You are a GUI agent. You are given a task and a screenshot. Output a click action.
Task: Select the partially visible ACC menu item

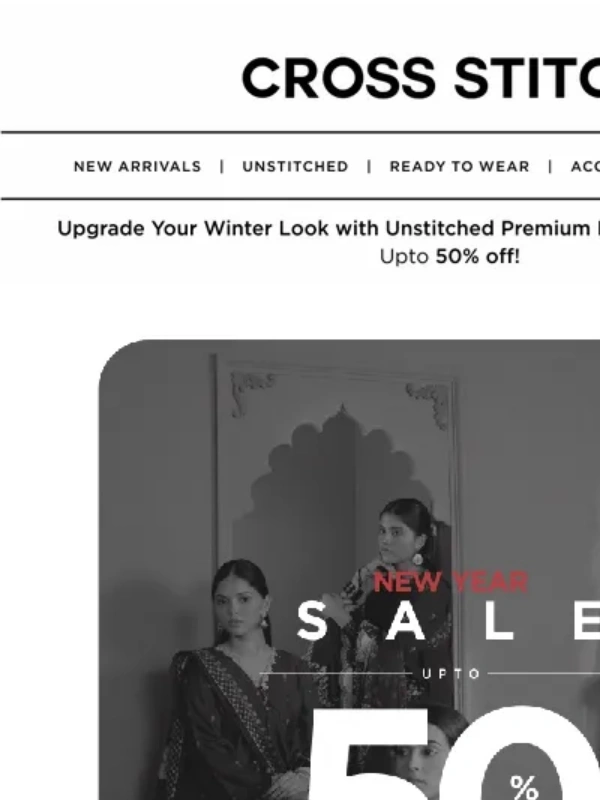coord(585,166)
